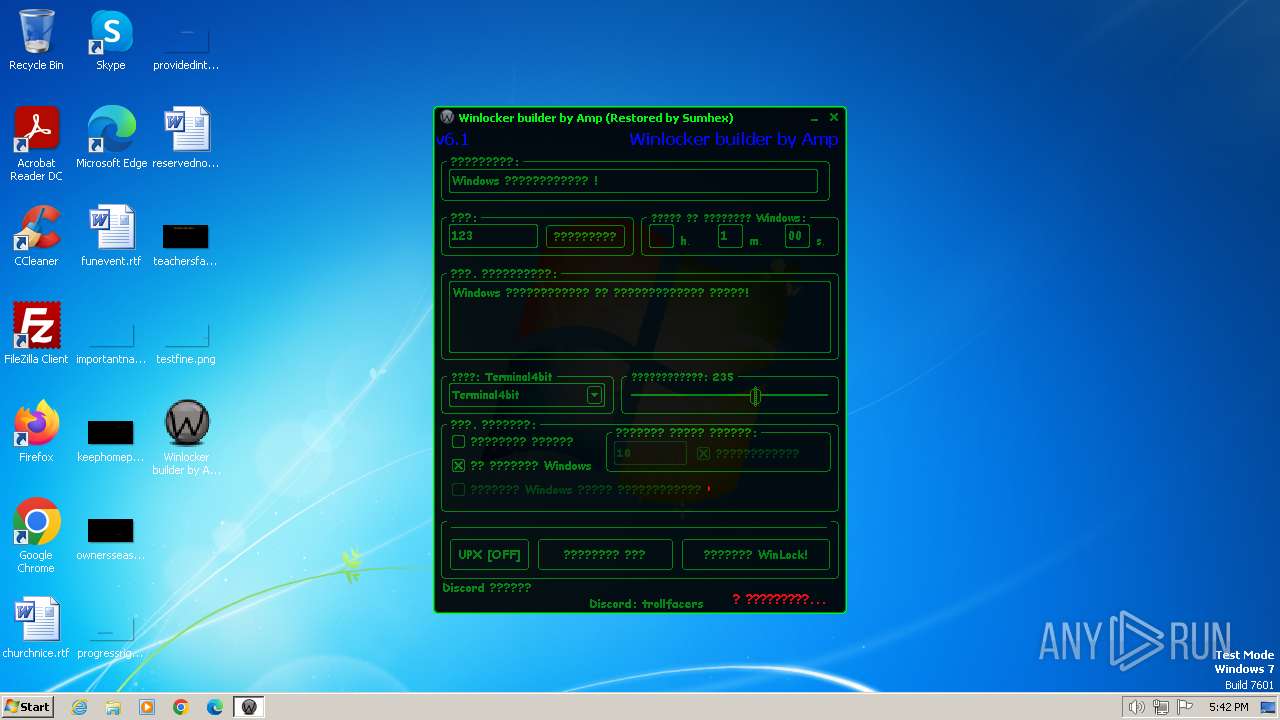Open Windows Media Player taskbar icon
The width and height of the screenshot is (1280, 720).
pos(147,707)
